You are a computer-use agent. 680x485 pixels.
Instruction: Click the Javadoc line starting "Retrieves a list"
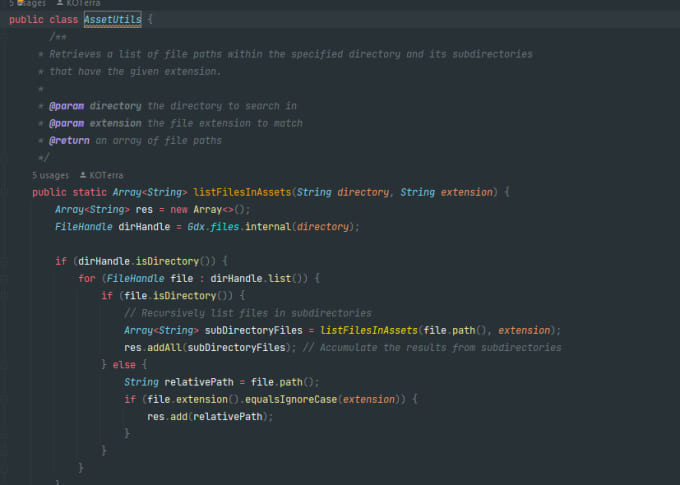[291, 54]
